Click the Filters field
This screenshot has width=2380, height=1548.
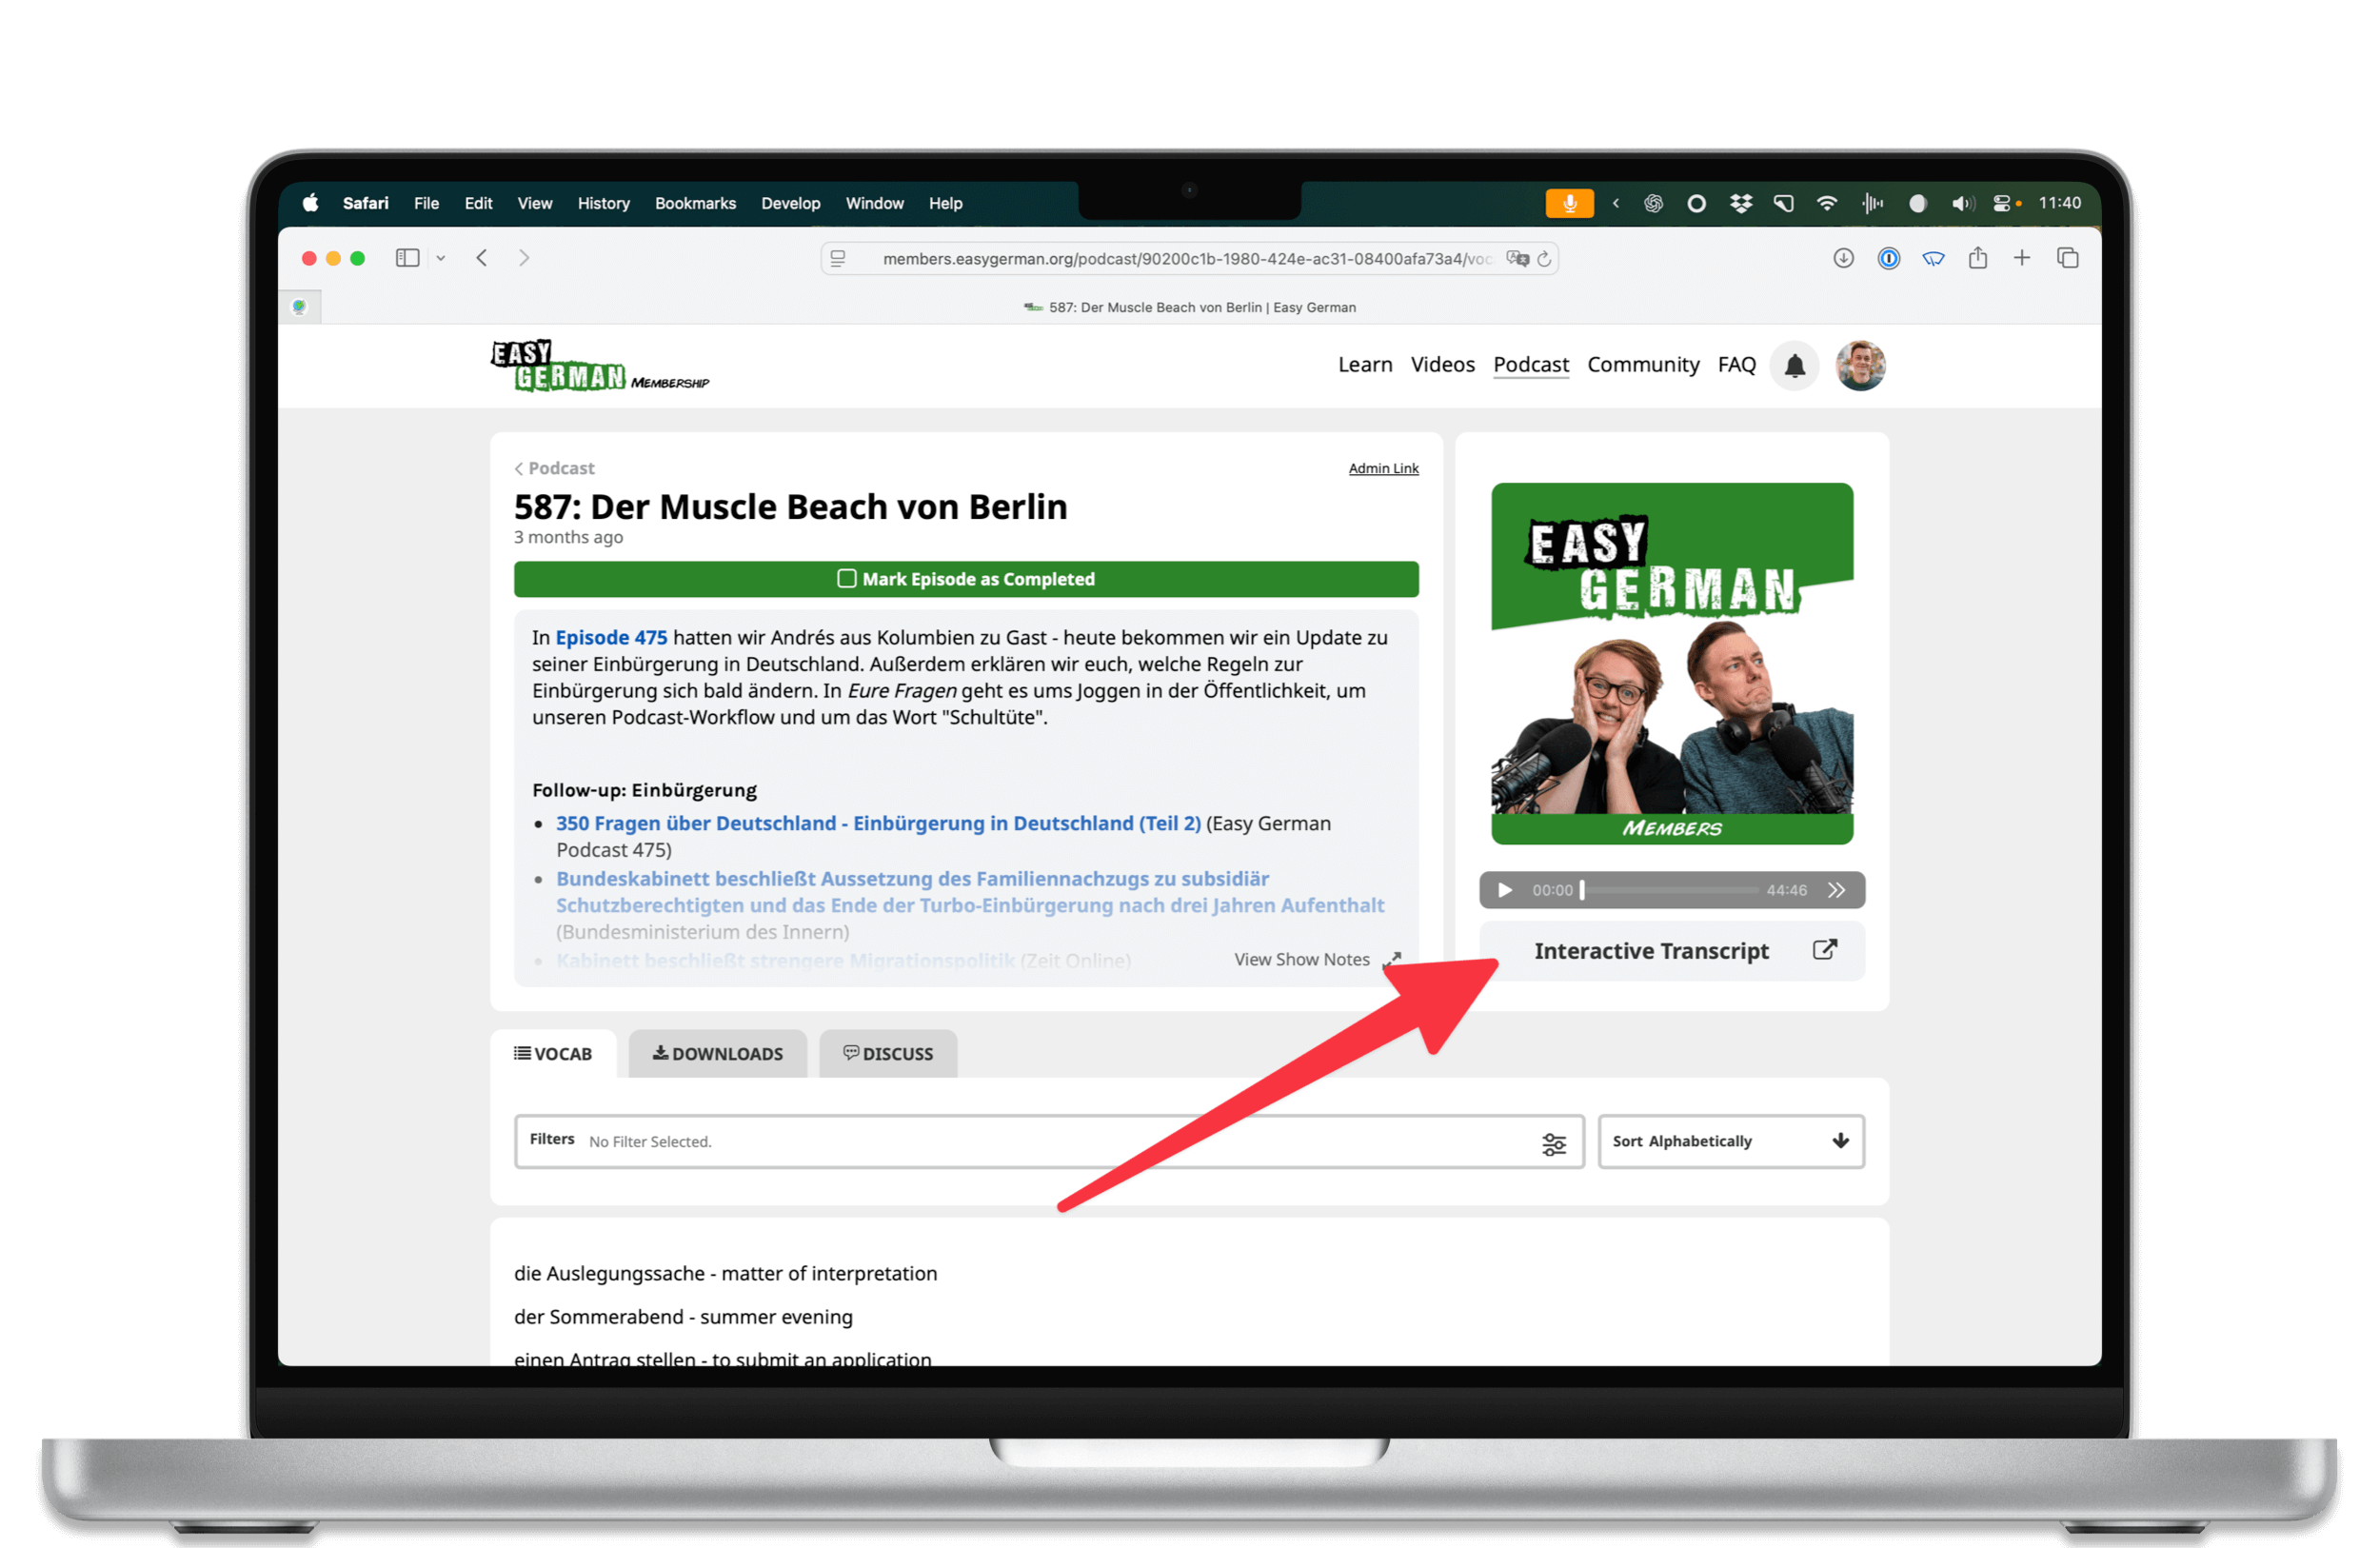tap(1049, 1141)
